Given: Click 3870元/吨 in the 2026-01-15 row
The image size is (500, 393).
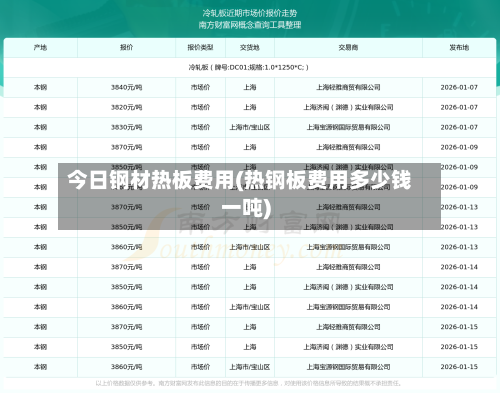Looking at the screenshot, I should pyautogui.click(x=126, y=327).
